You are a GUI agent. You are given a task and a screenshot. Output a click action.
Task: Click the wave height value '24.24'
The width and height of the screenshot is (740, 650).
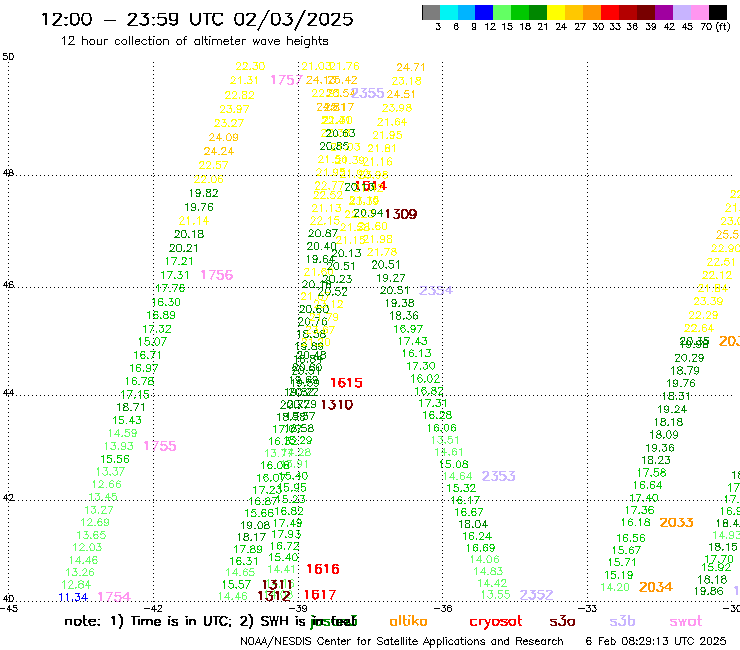pos(219,152)
